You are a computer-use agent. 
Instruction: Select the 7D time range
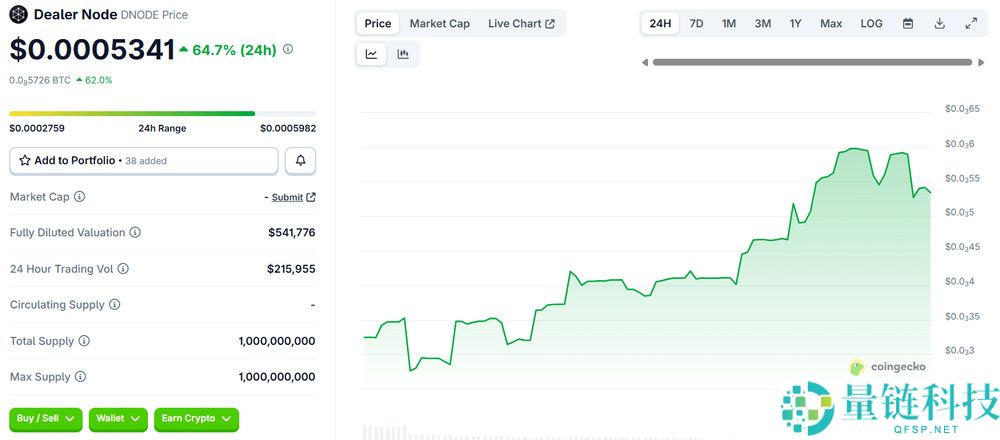point(696,23)
